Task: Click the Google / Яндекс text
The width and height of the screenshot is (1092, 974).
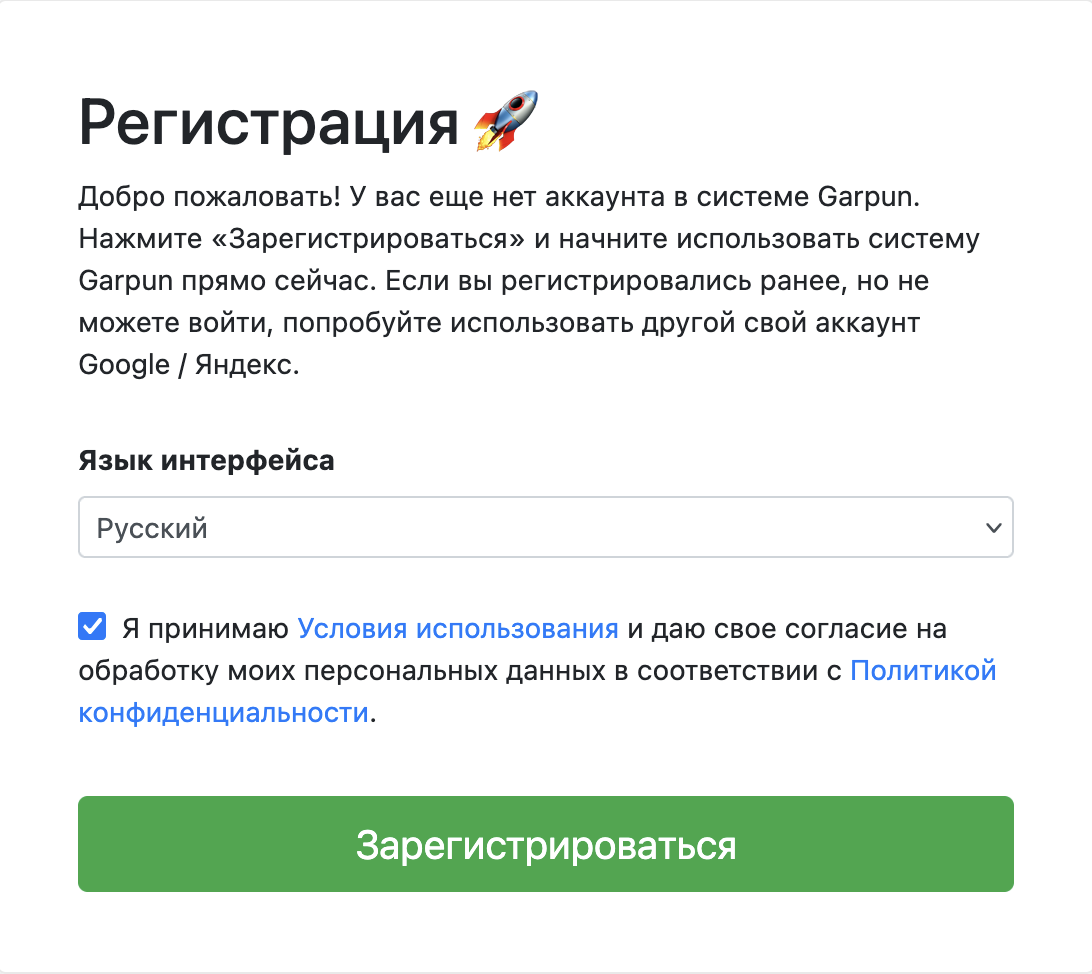Action: point(189,364)
